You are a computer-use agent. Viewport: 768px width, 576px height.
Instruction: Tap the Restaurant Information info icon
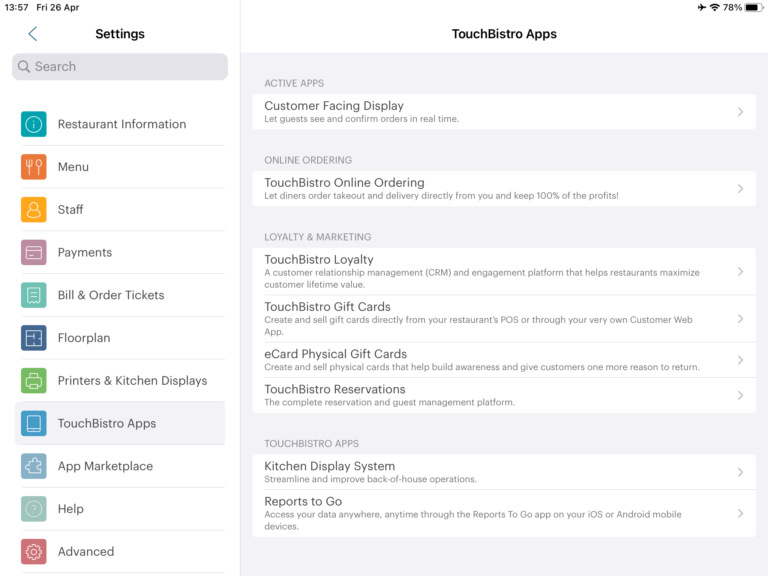click(x=34, y=124)
